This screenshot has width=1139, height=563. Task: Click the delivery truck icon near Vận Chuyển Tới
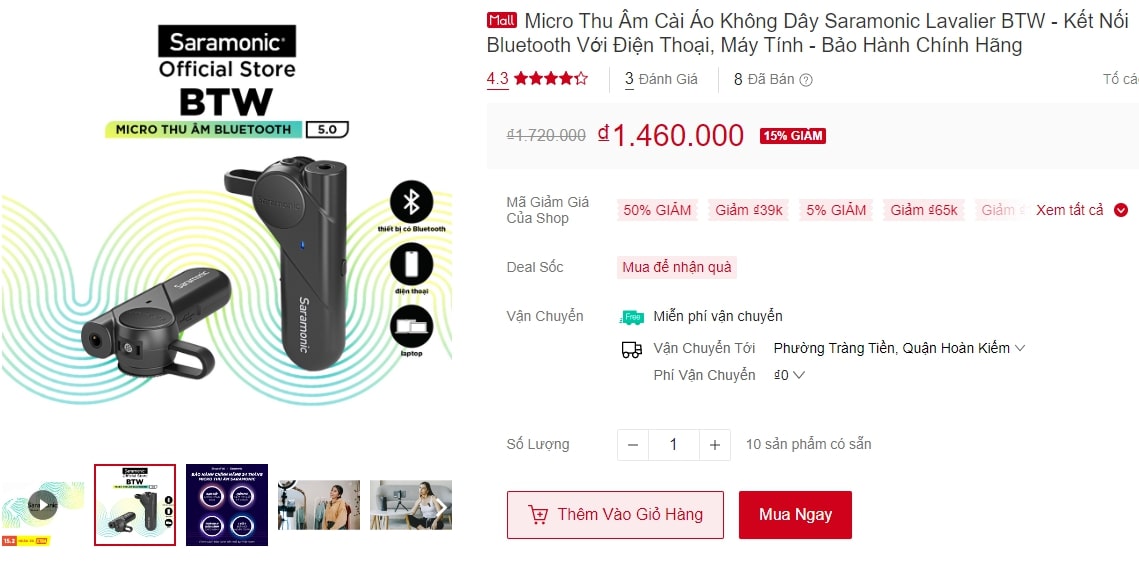coord(632,349)
